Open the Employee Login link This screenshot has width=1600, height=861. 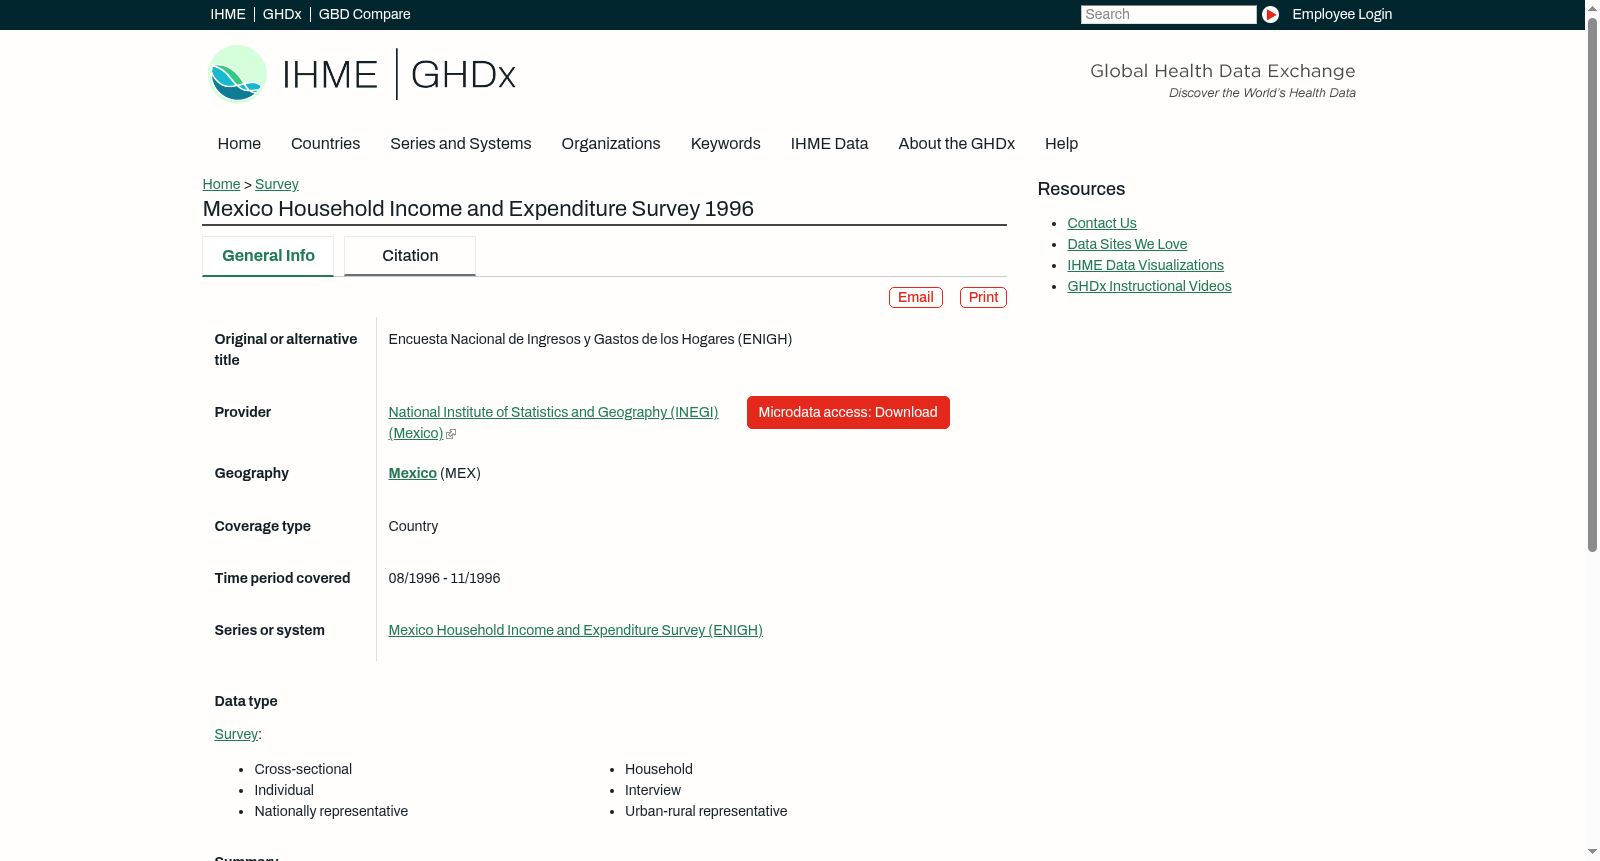point(1342,14)
